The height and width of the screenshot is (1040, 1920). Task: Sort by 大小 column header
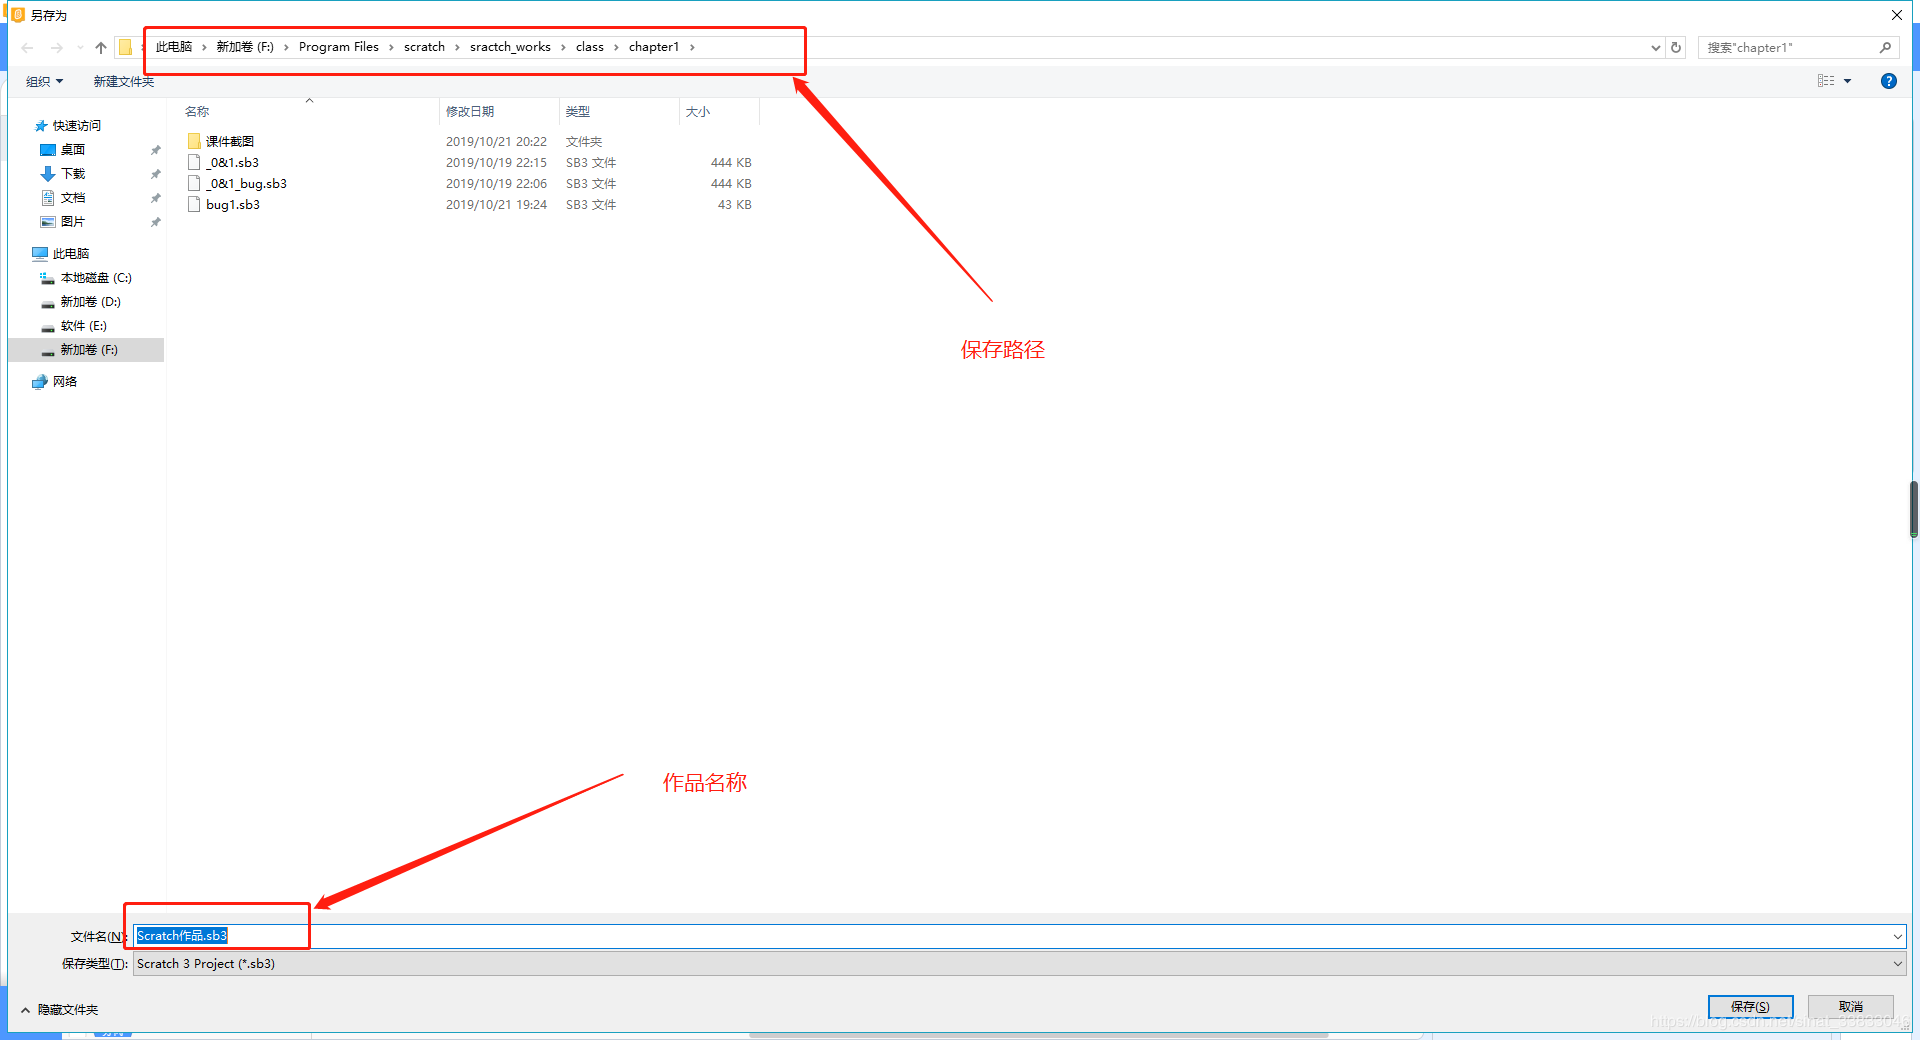click(698, 112)
